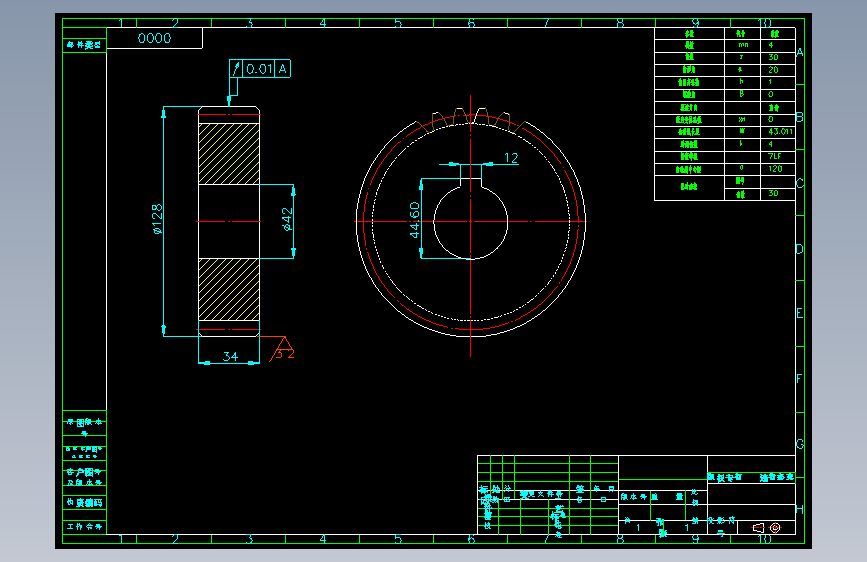Click the 43.011 value in parameter table

coord(780,132)
